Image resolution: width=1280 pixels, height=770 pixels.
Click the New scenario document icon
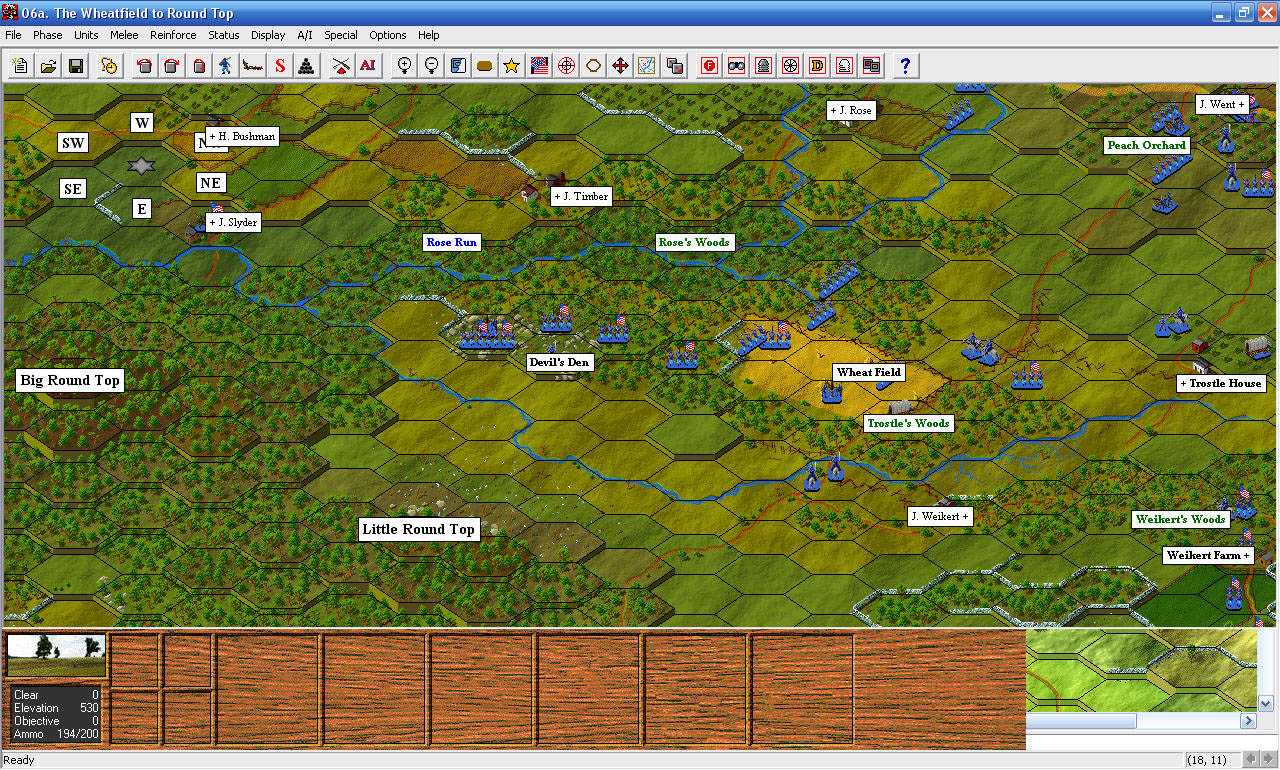pos(20,66)
